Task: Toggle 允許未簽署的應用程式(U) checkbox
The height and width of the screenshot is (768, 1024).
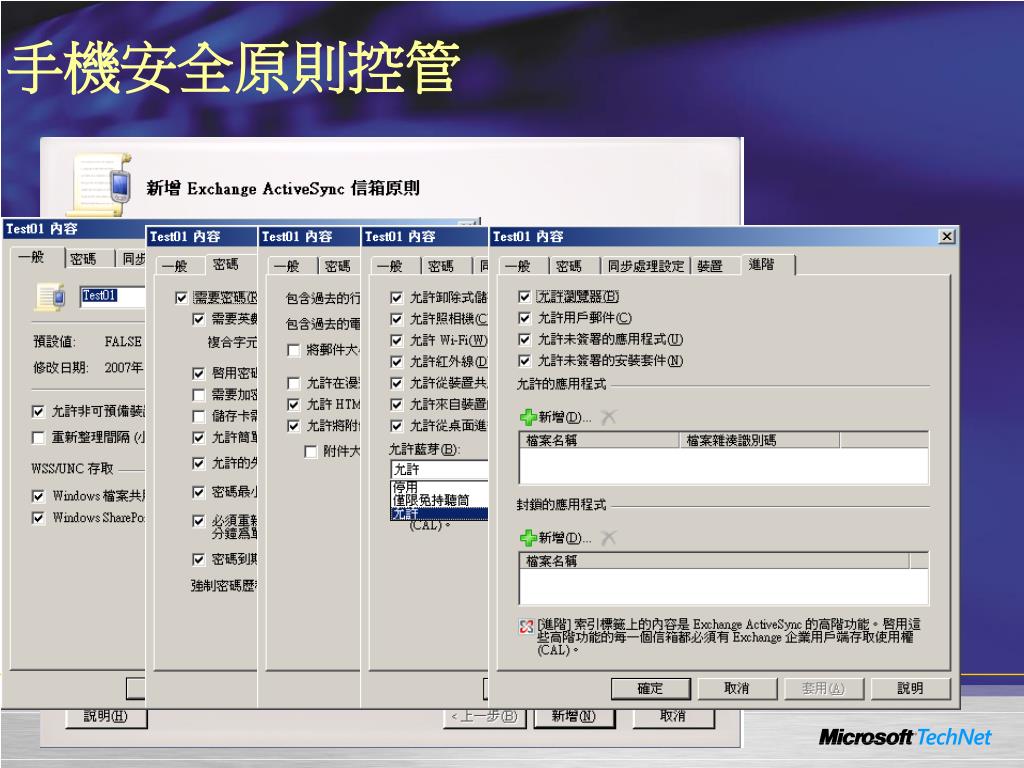Action: (x=524, y=340)
